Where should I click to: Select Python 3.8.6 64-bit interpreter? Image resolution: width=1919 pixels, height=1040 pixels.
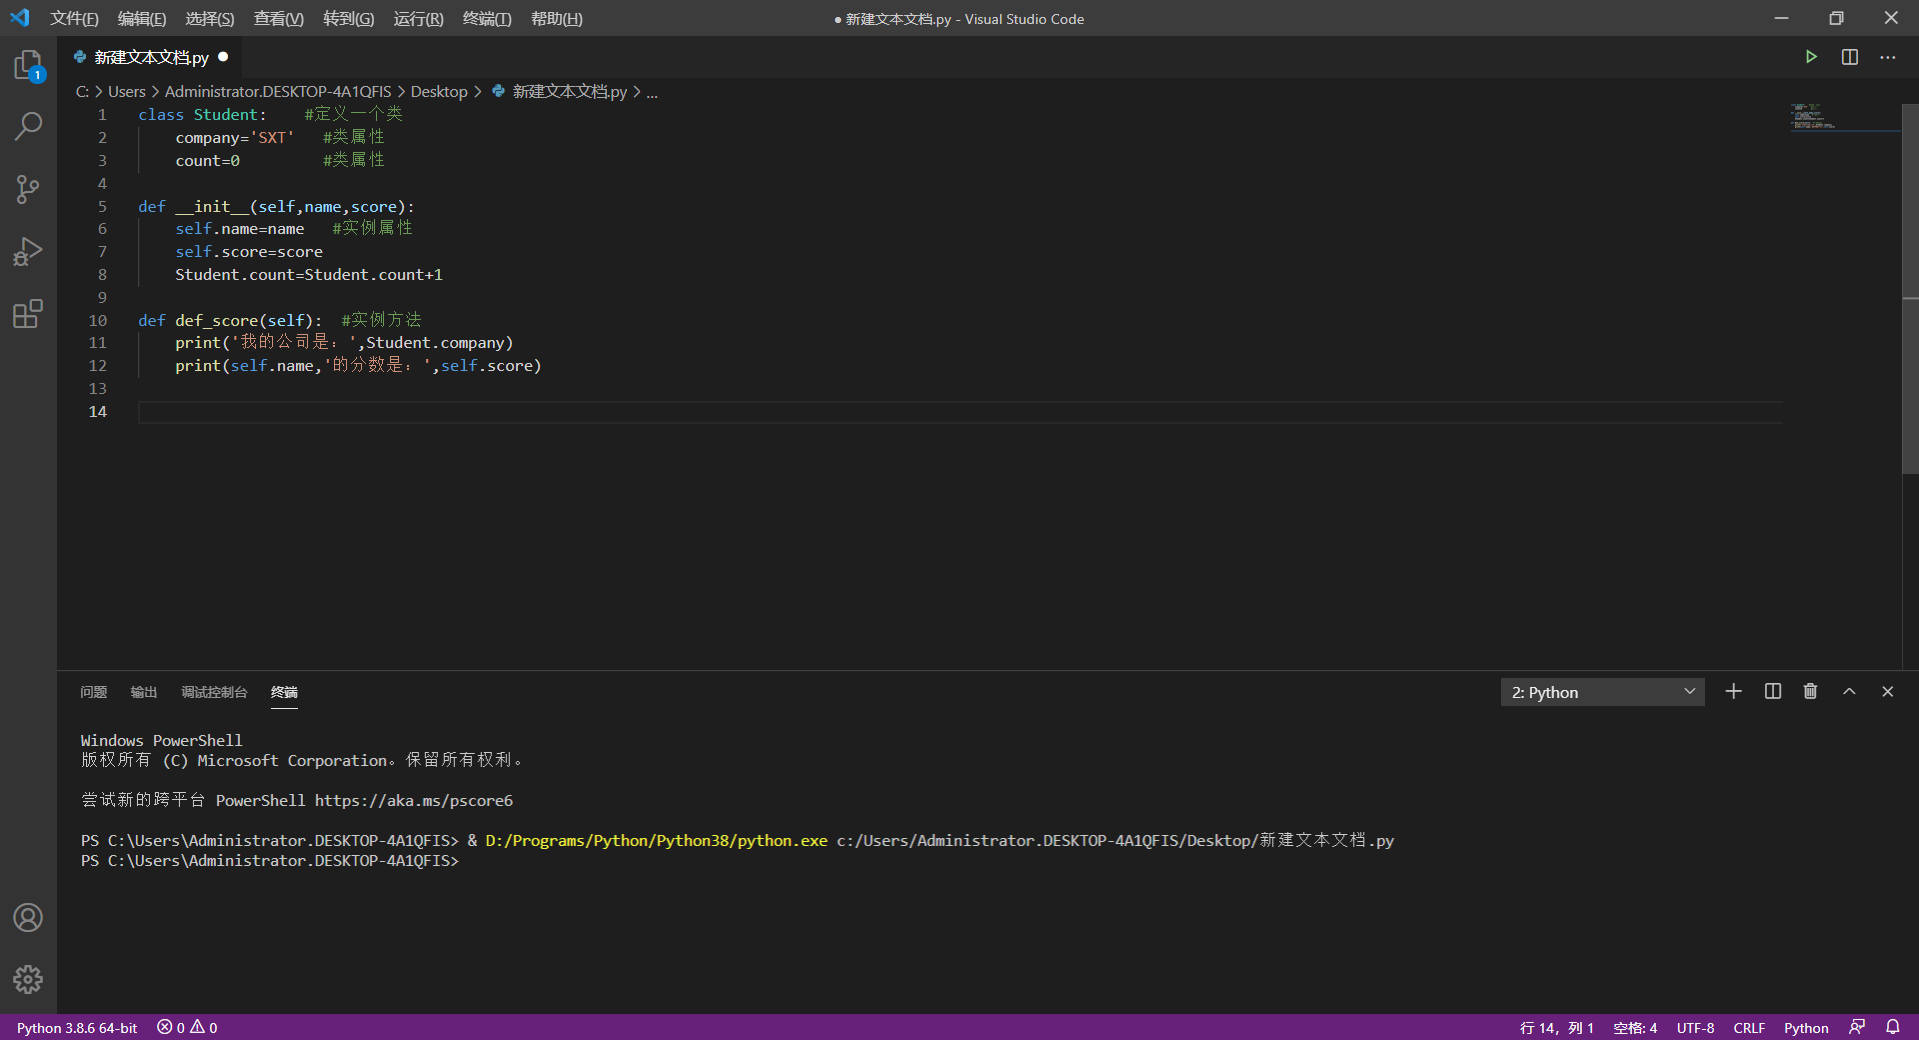[x=77, y=1027]
